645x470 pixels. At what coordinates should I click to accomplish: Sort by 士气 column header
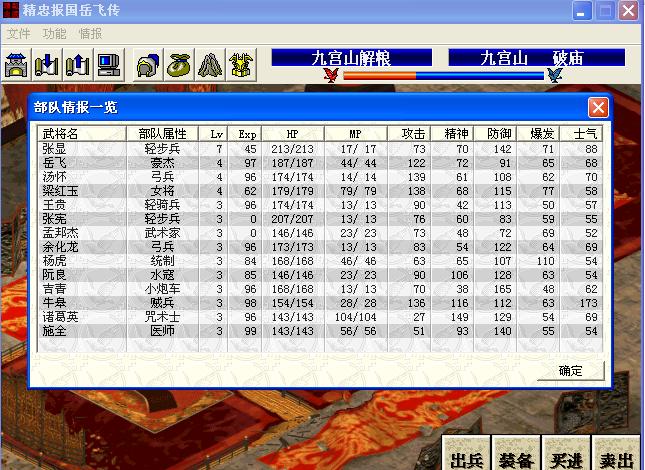point(581,134)
